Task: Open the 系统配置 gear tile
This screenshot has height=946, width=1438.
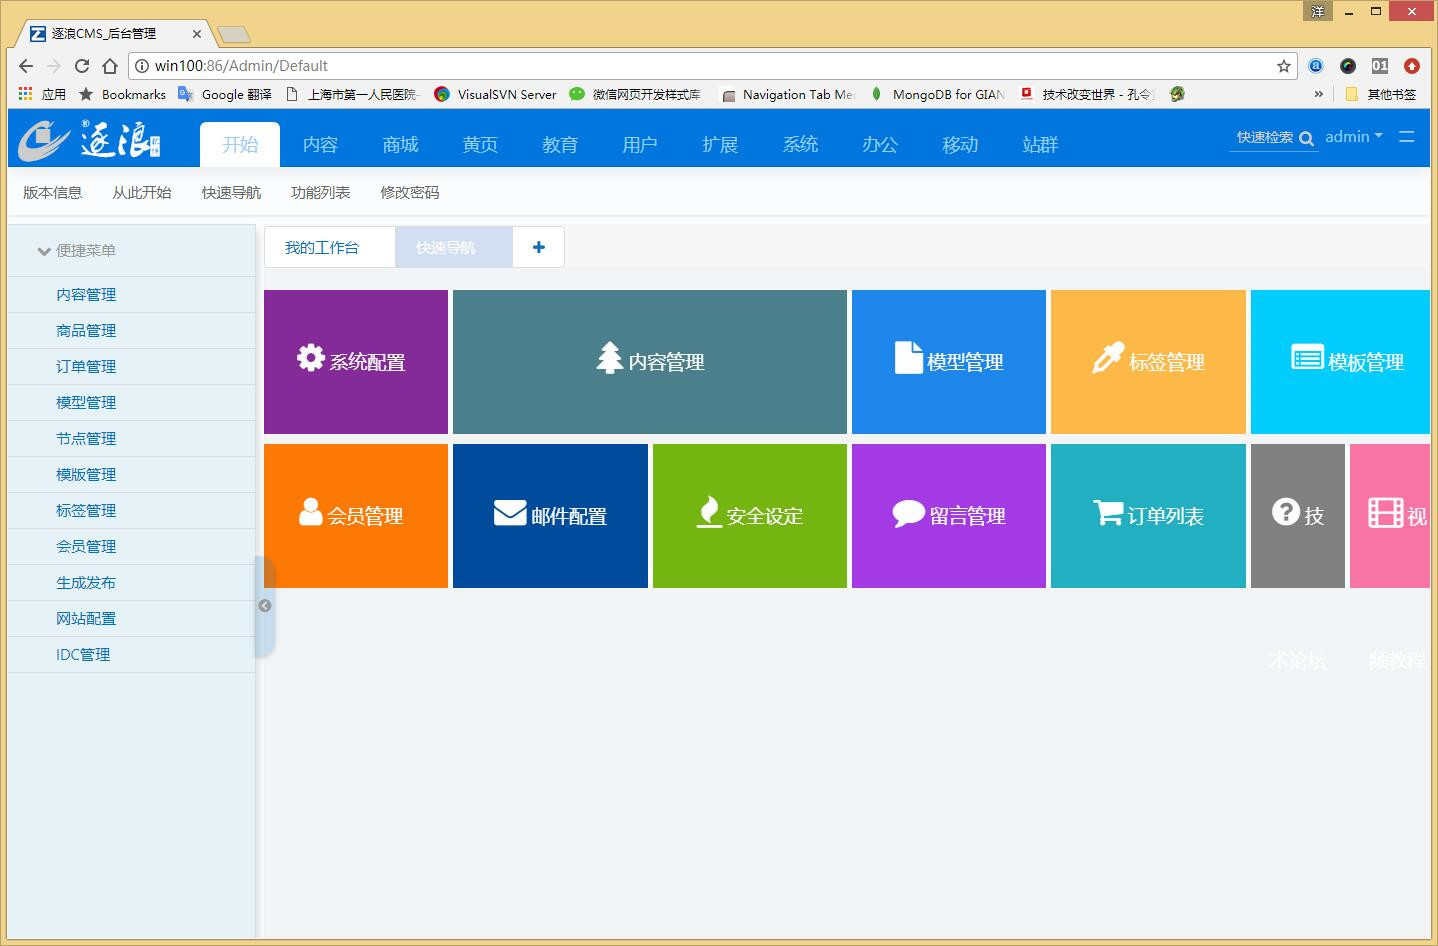Action: (356, 362)
